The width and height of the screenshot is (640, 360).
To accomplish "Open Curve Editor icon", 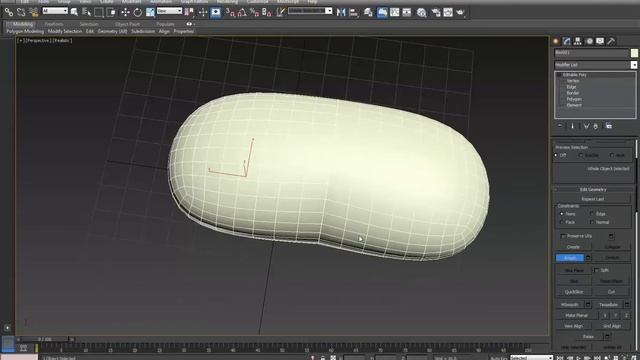I will 394,13.
